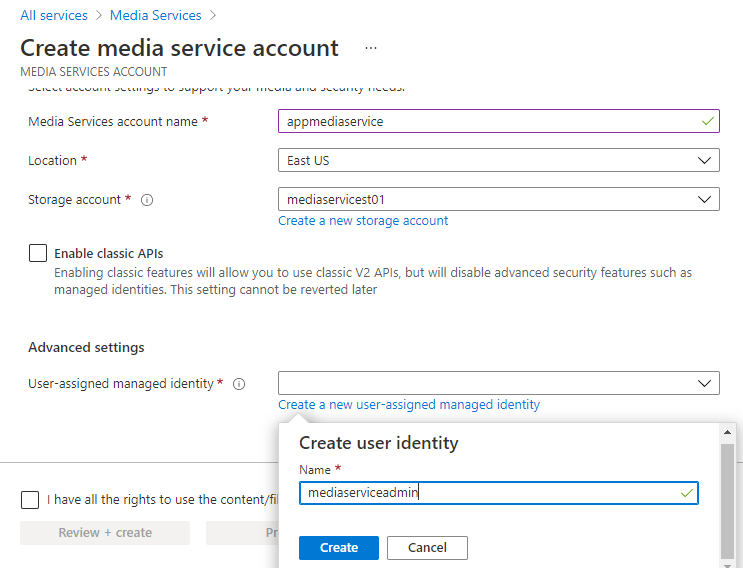The width and height of the screenshot is (743, 568).
Task: Enable the classic APIs checkbox
Action: [38, 254]
